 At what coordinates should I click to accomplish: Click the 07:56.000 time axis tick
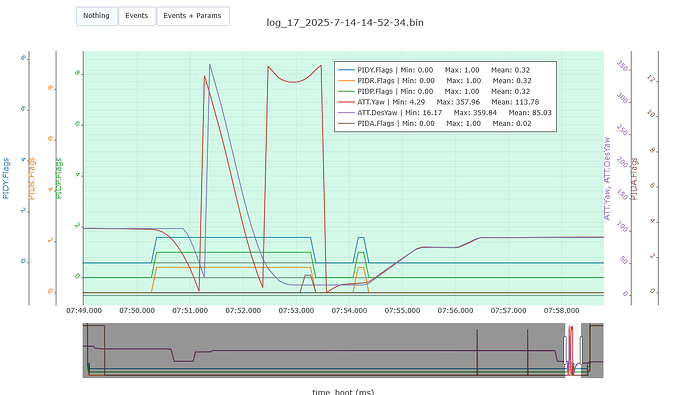pyautogui.click(x=455, y=311)
